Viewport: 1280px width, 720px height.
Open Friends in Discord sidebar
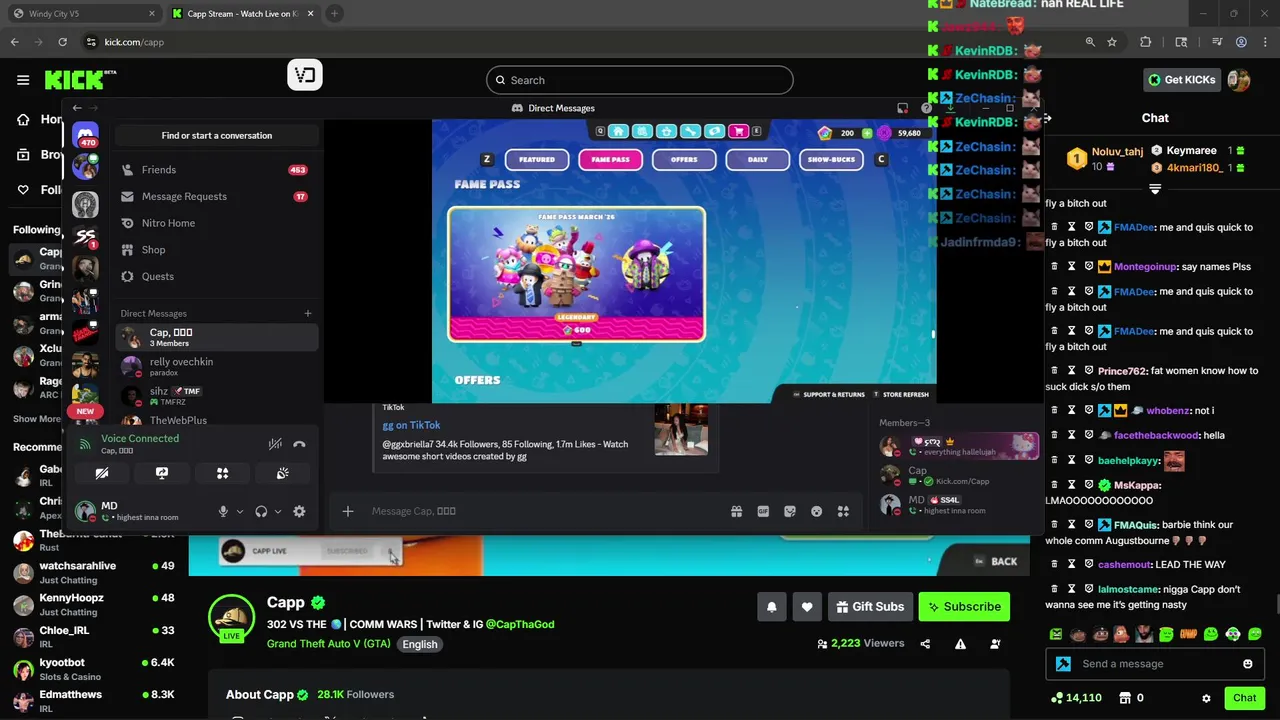[216, 170]
